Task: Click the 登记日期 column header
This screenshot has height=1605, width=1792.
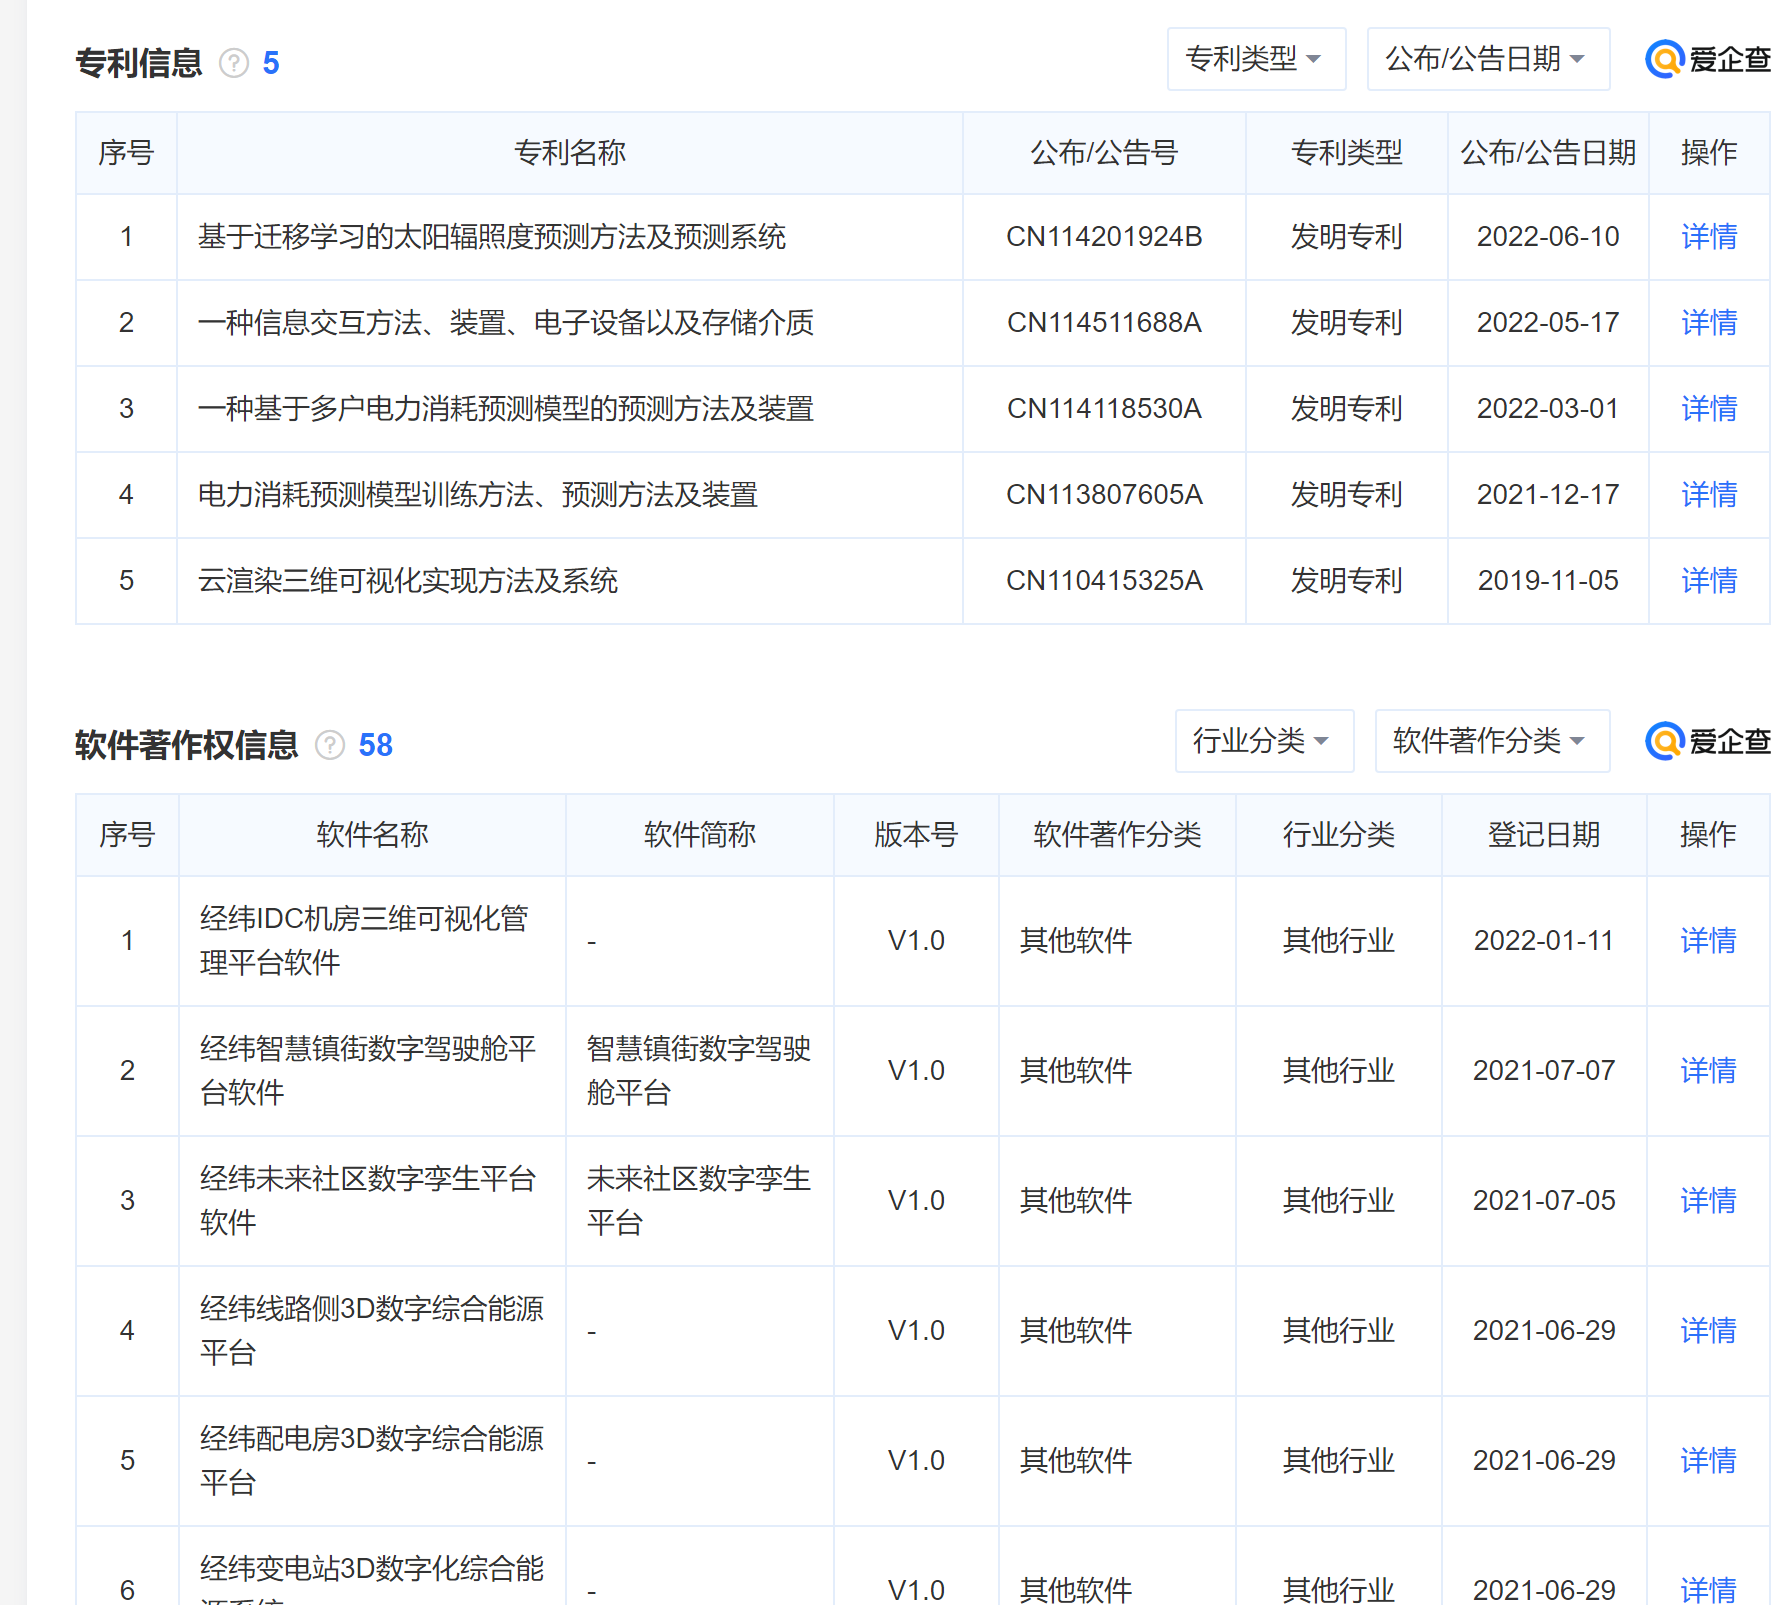Action: point(1544,835)
